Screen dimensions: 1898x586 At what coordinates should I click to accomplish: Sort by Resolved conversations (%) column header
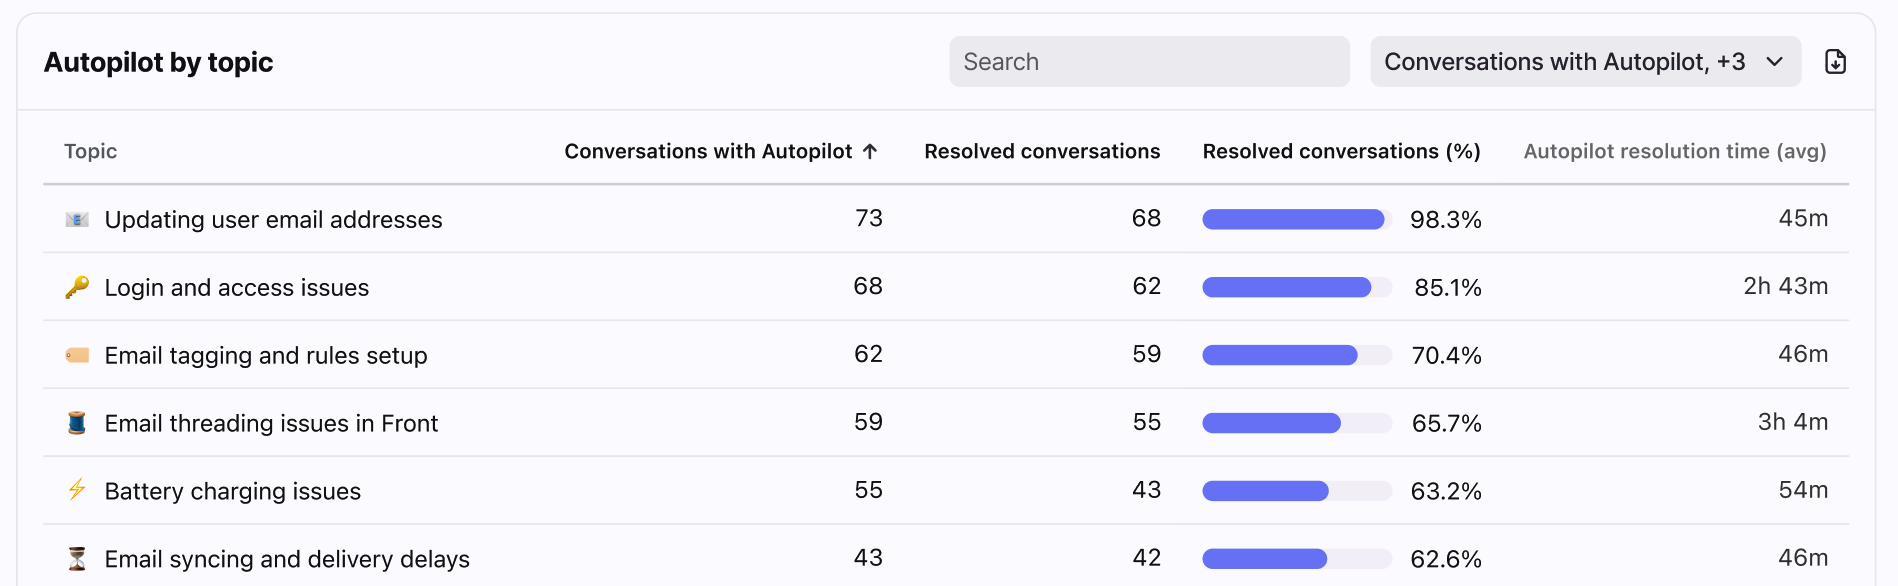pos(1340,151)
